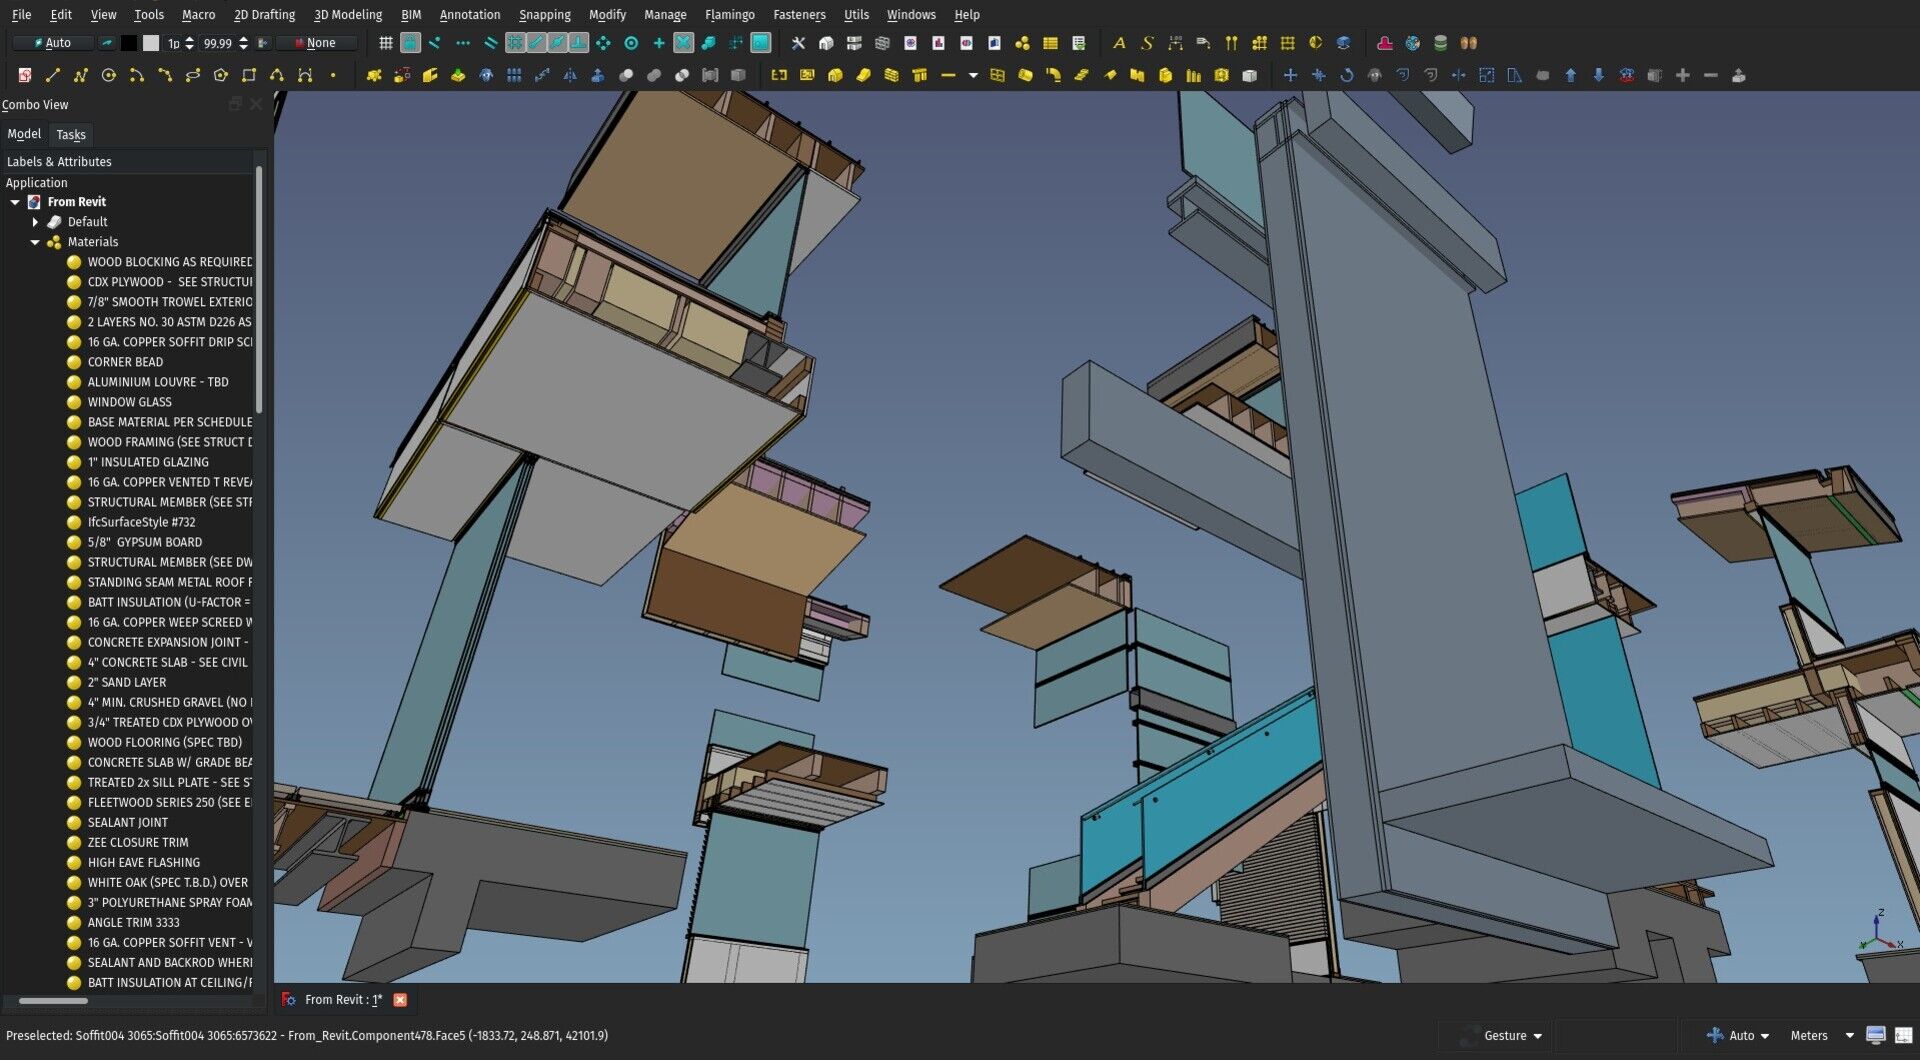Toggle snapping on or off
Screen dimensions: 1920x1060
pyautogui.click(x=412, y=43)
